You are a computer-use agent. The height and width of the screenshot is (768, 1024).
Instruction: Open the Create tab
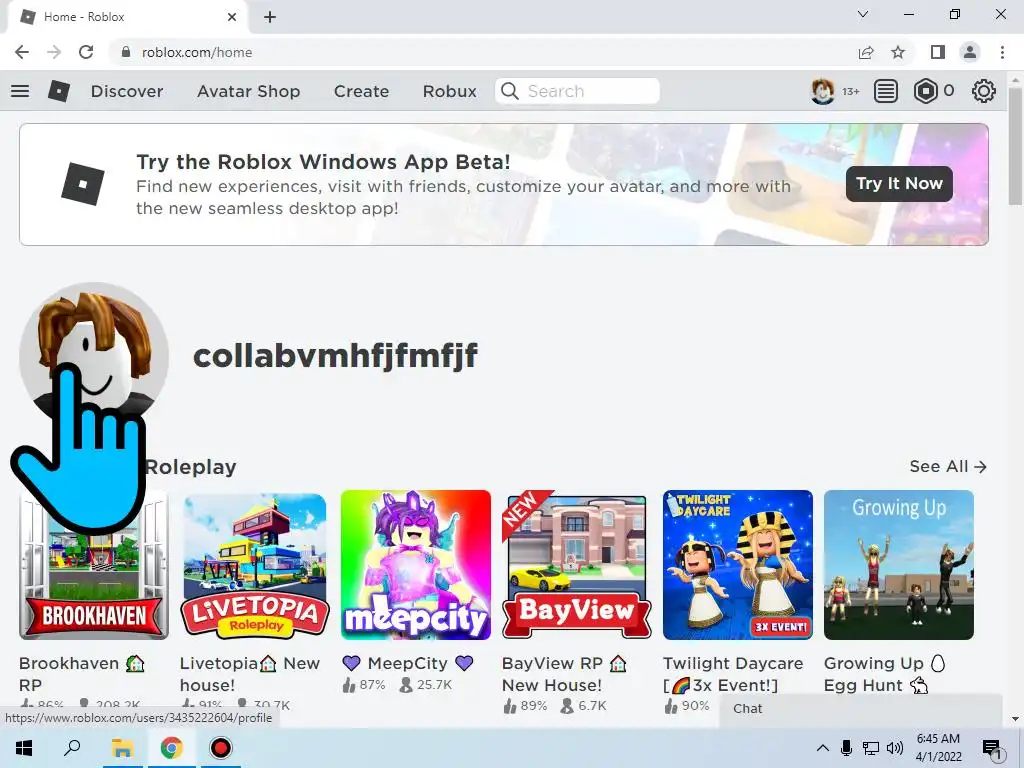[x=361, y=91]
